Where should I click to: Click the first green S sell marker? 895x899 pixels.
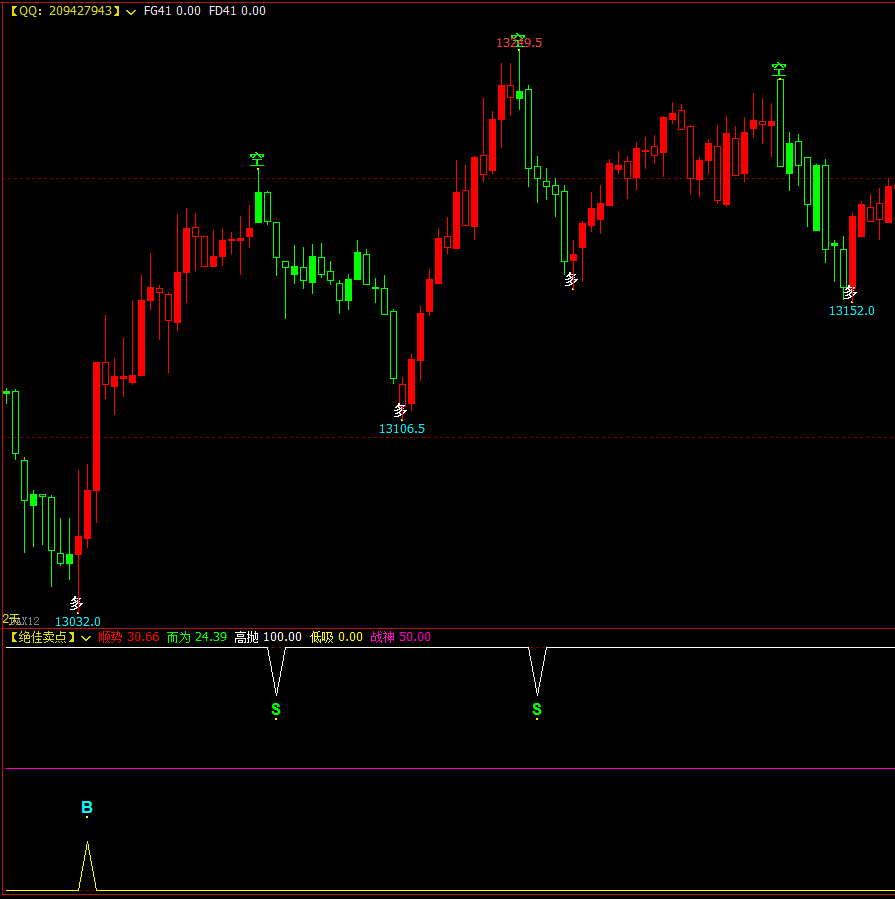click(x=276, y=710)
